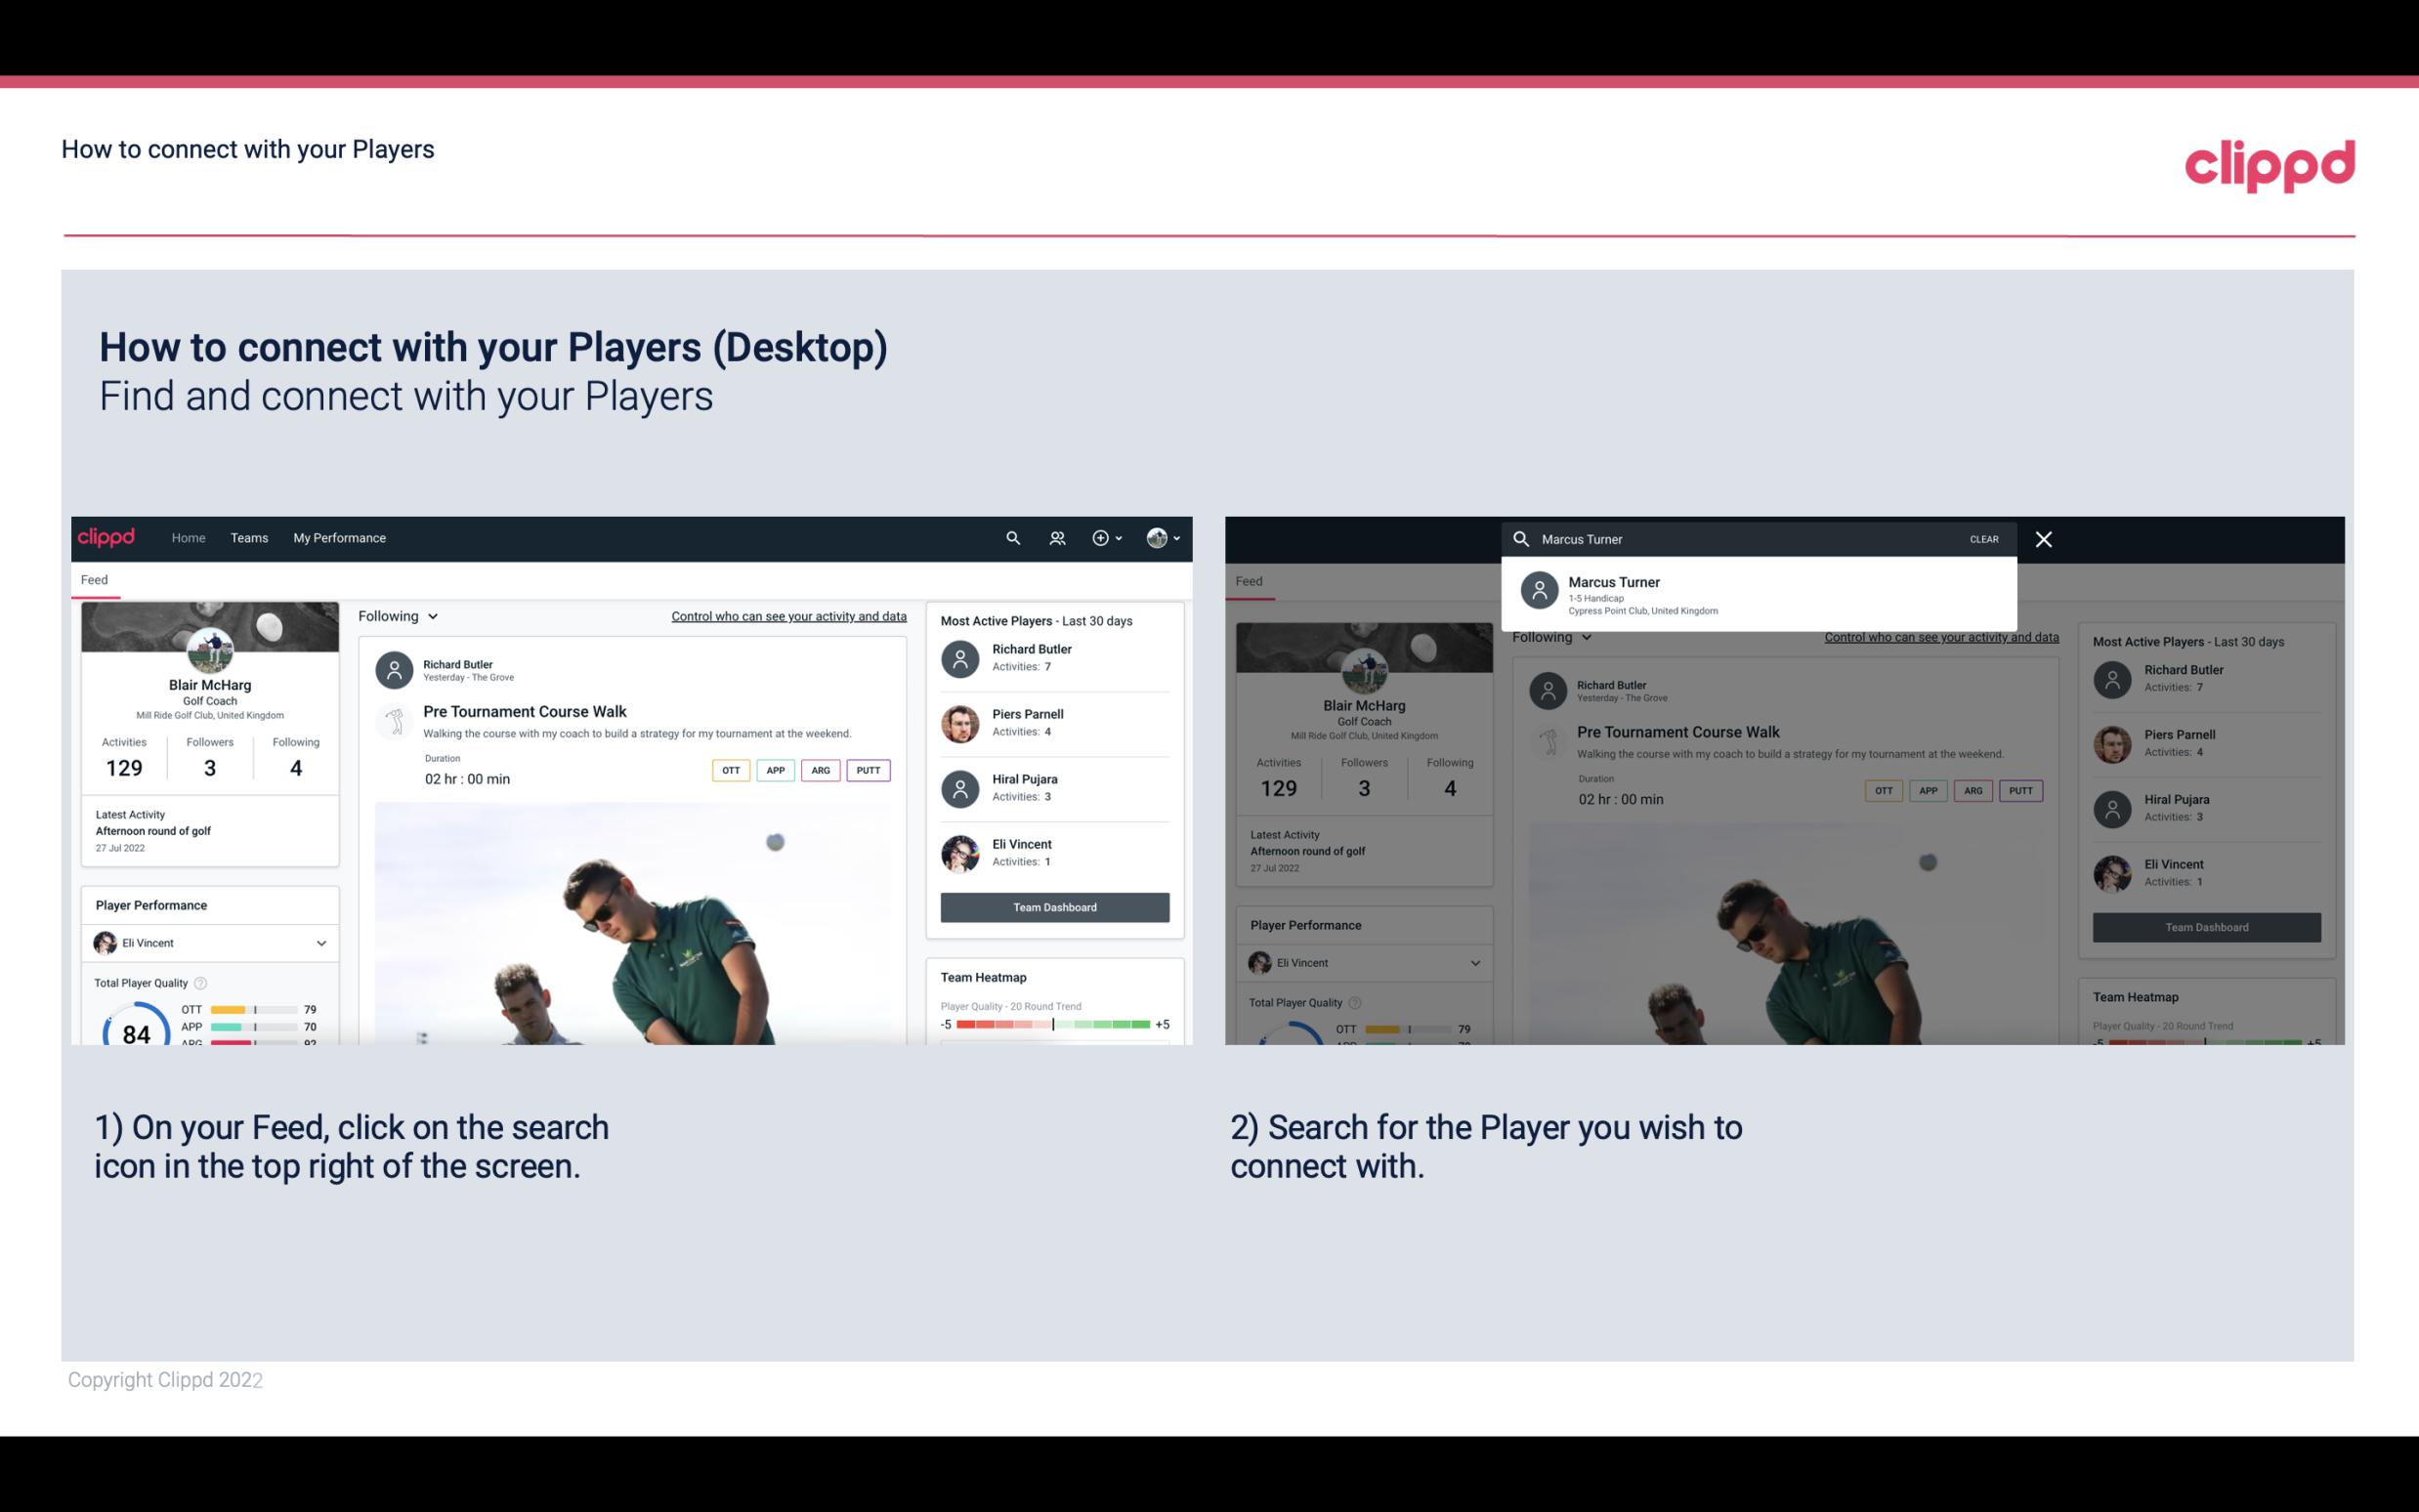
Task: Toggle Player Performance visibility for Eli Vincent
Action: 322,943
